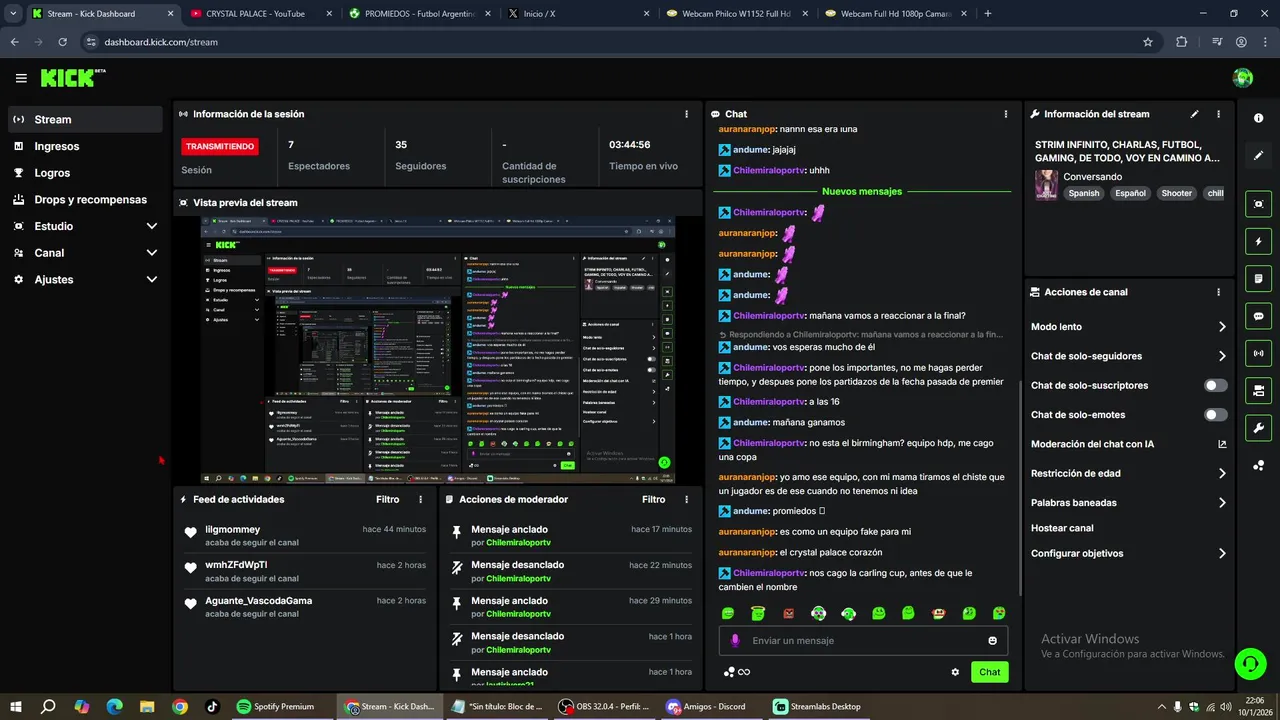Edit stream info with the pencil icon
The height and width of the screenshot is (720, 1280).
point(1194,114)
